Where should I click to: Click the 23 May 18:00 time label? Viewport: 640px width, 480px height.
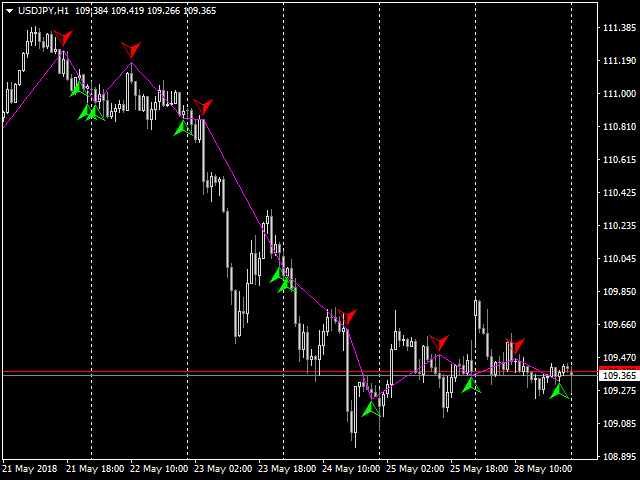[x=287, y=469]
